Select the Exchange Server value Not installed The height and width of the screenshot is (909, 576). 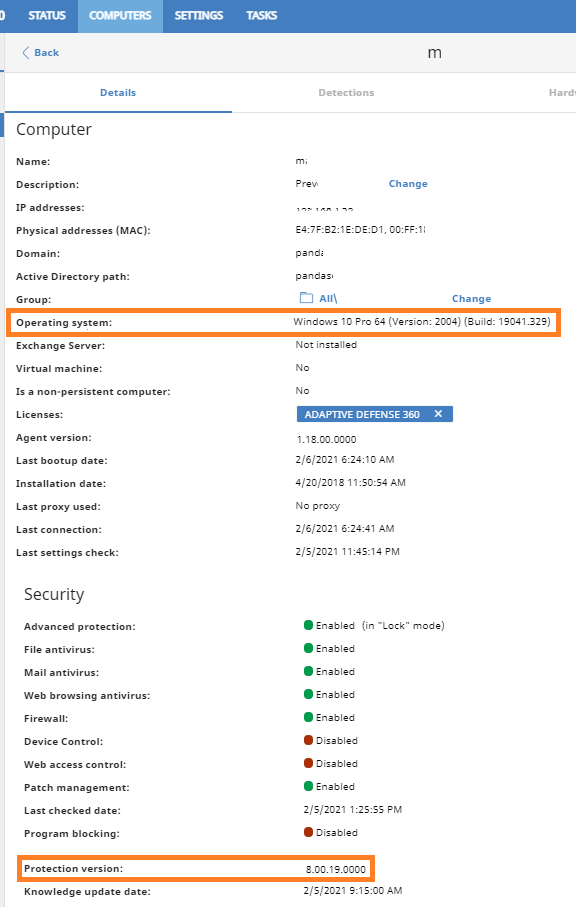tap(326, 345)
